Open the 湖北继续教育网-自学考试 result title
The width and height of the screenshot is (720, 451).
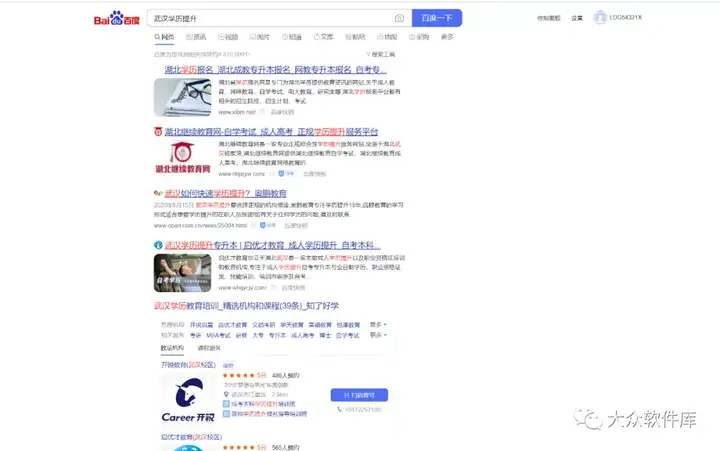(271, 132)
